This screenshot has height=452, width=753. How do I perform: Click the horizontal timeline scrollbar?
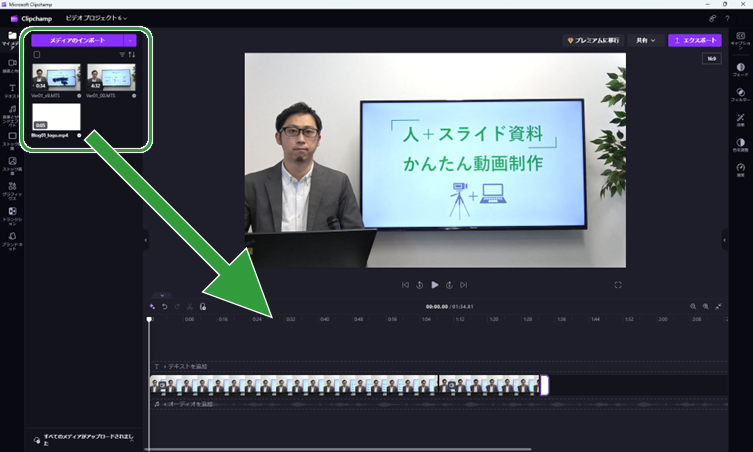337,450
